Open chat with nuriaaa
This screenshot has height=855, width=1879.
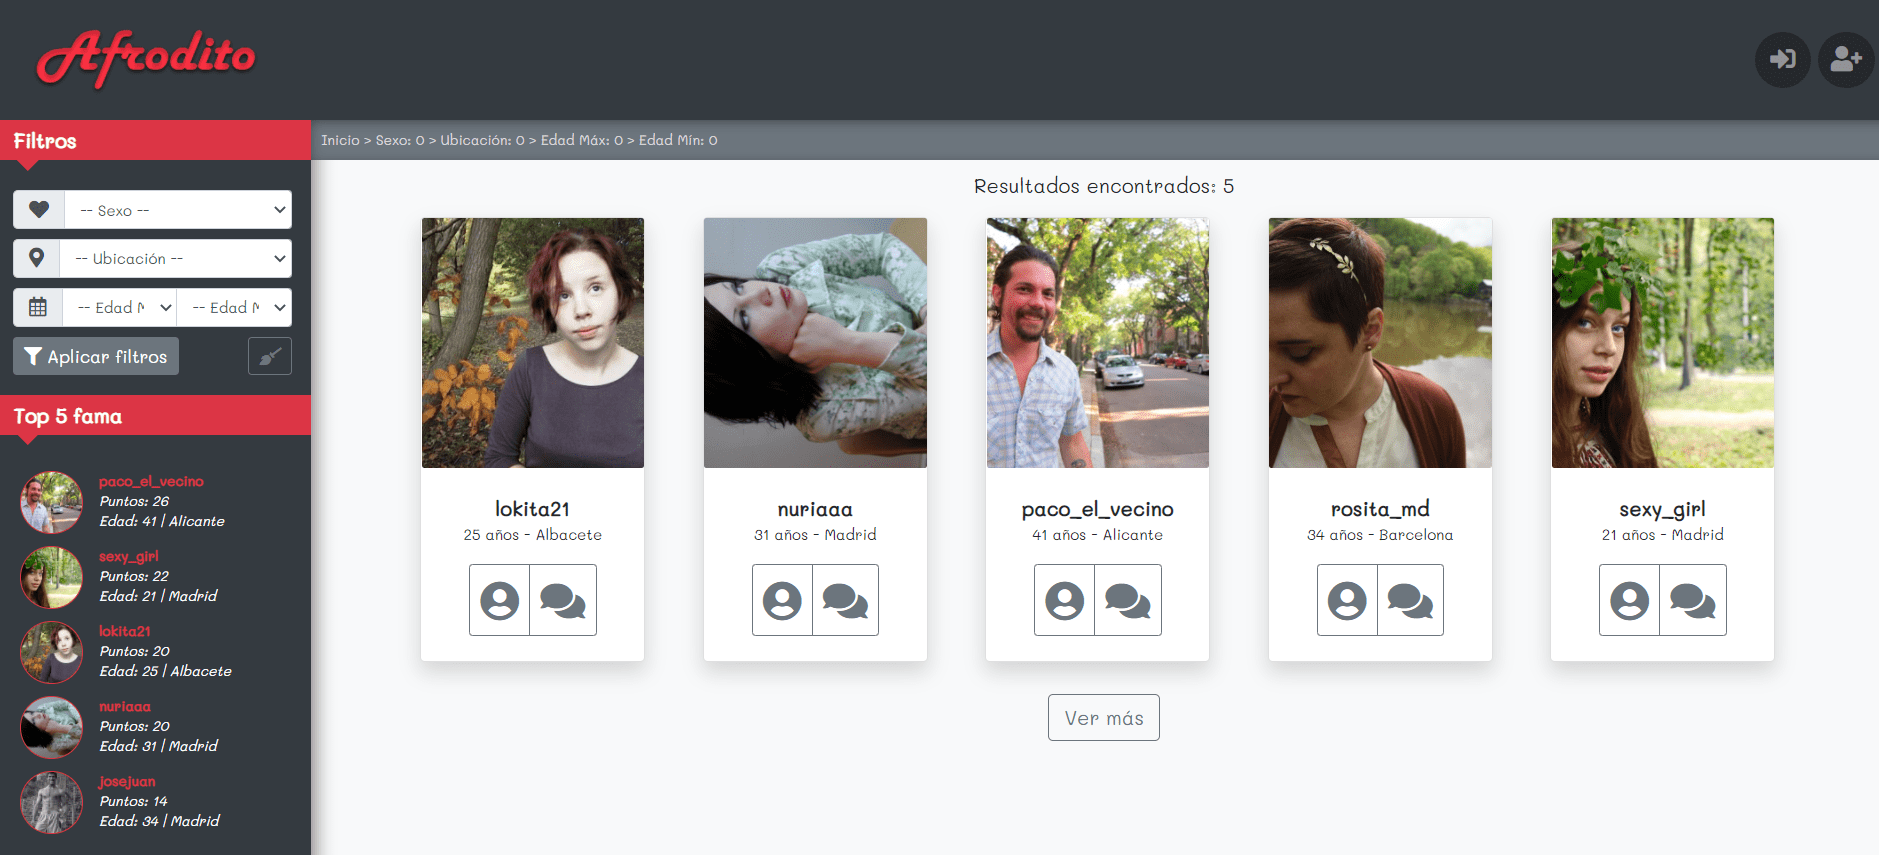pyautogui.click(x=845, y=600)
